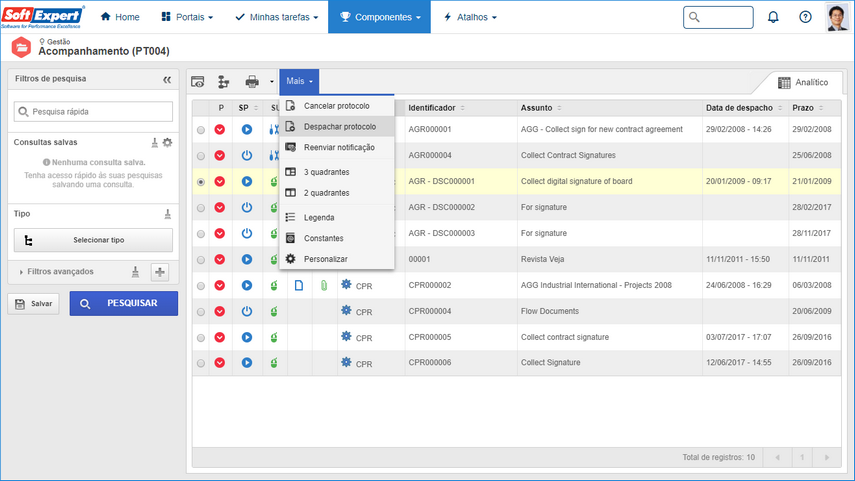Clear the Tipo filter broom icon

[x=167, y=214]
